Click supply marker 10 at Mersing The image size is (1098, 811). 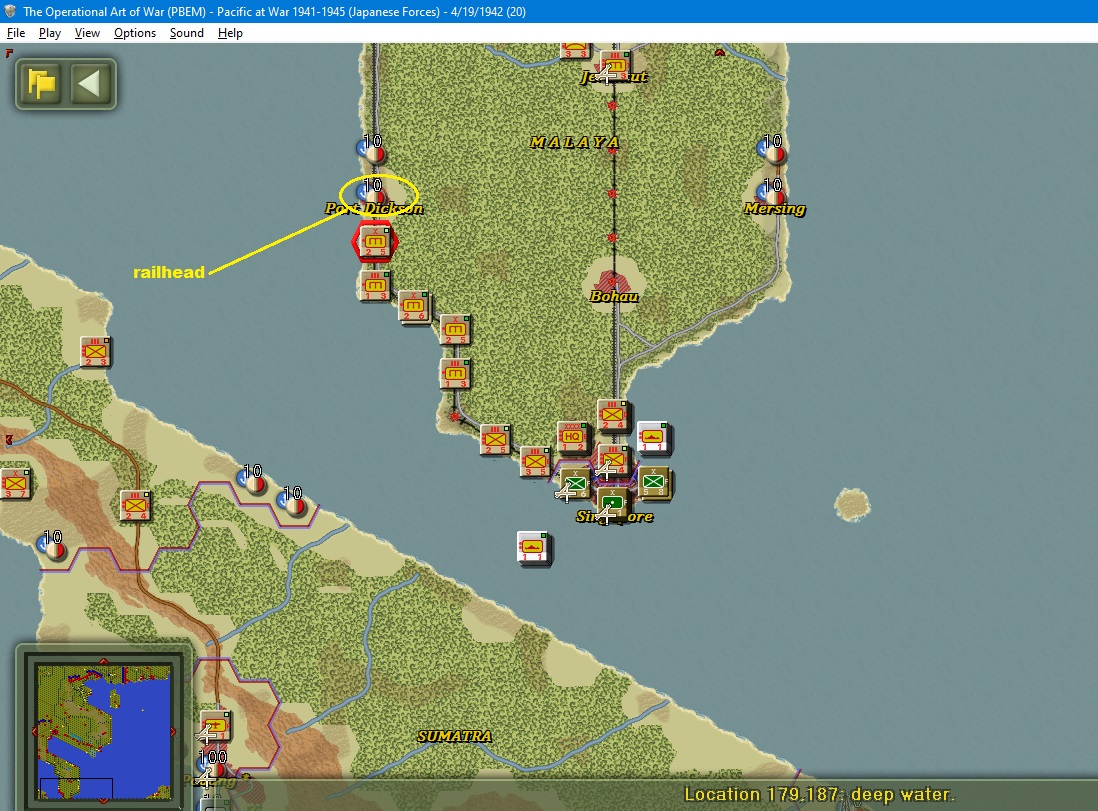[x=770, y=191]
